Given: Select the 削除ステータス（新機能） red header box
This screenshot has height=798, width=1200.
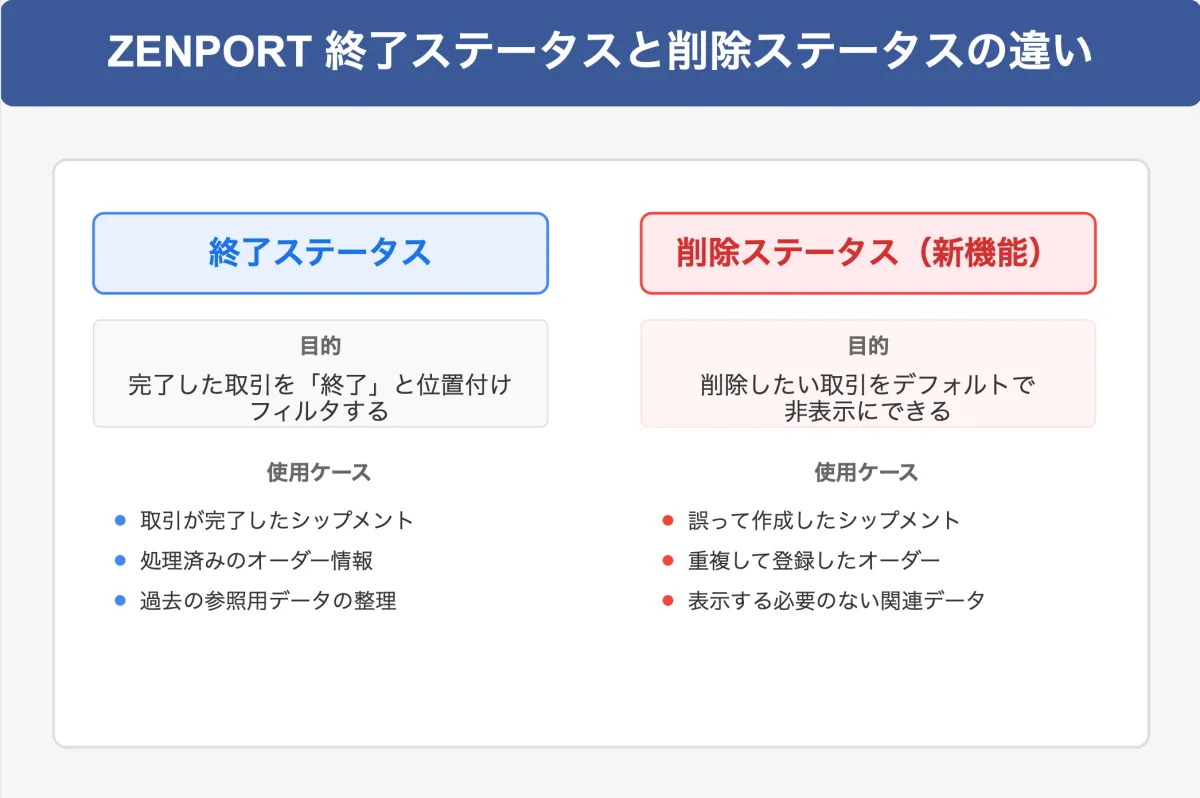Looking at the screenshot, I should 868,253.
